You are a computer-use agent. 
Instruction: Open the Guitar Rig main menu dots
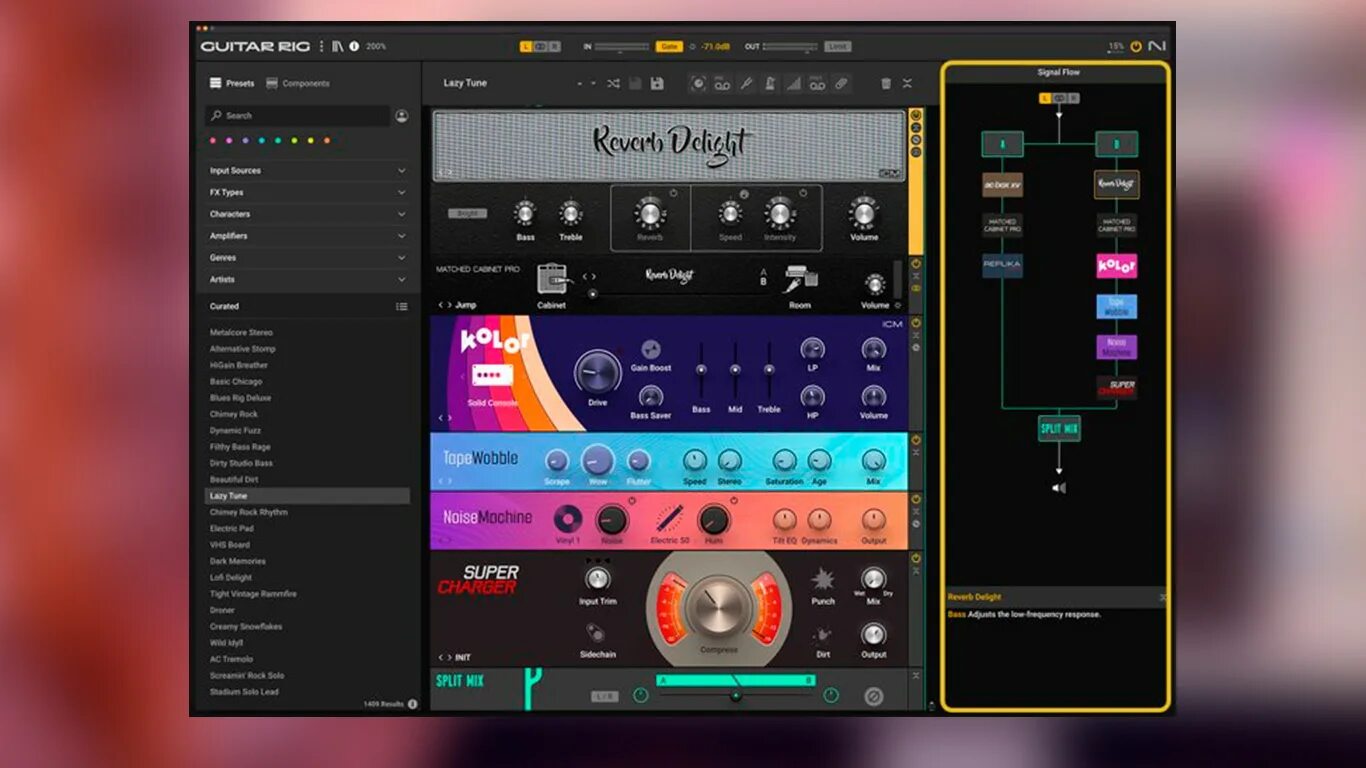[x=321, y=46]
